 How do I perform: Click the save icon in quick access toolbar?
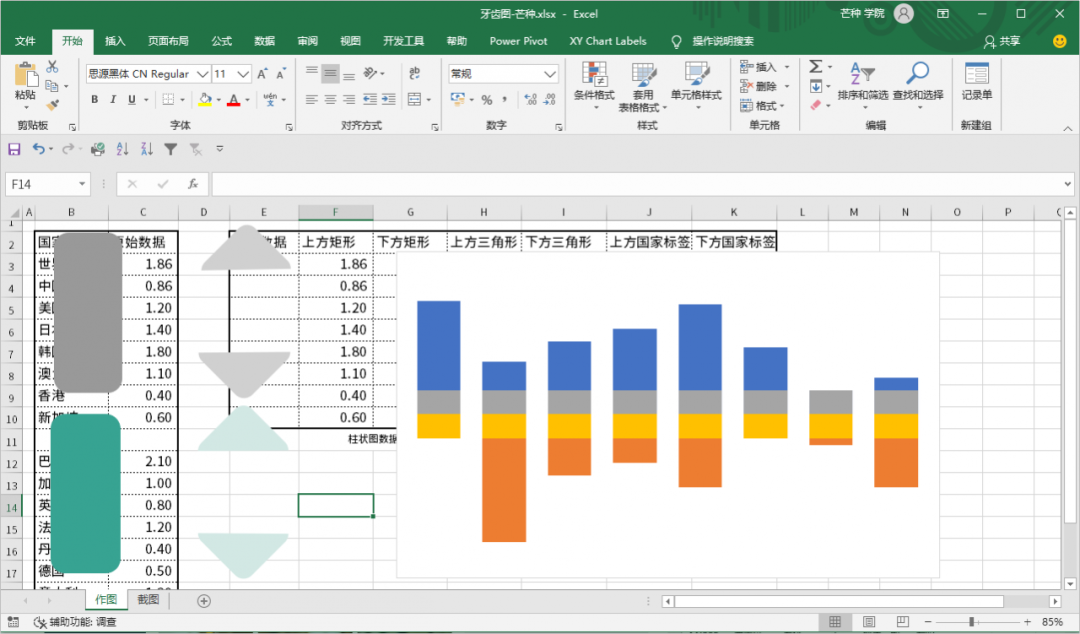(x=14, y=149)
